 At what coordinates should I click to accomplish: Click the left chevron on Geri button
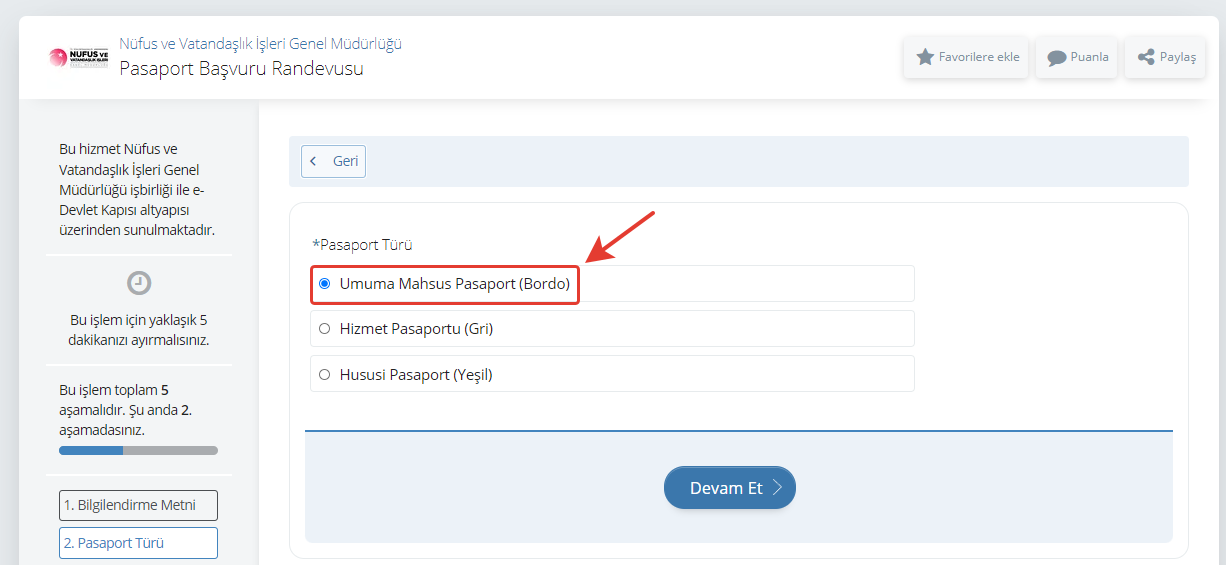[x=314, y=161]
